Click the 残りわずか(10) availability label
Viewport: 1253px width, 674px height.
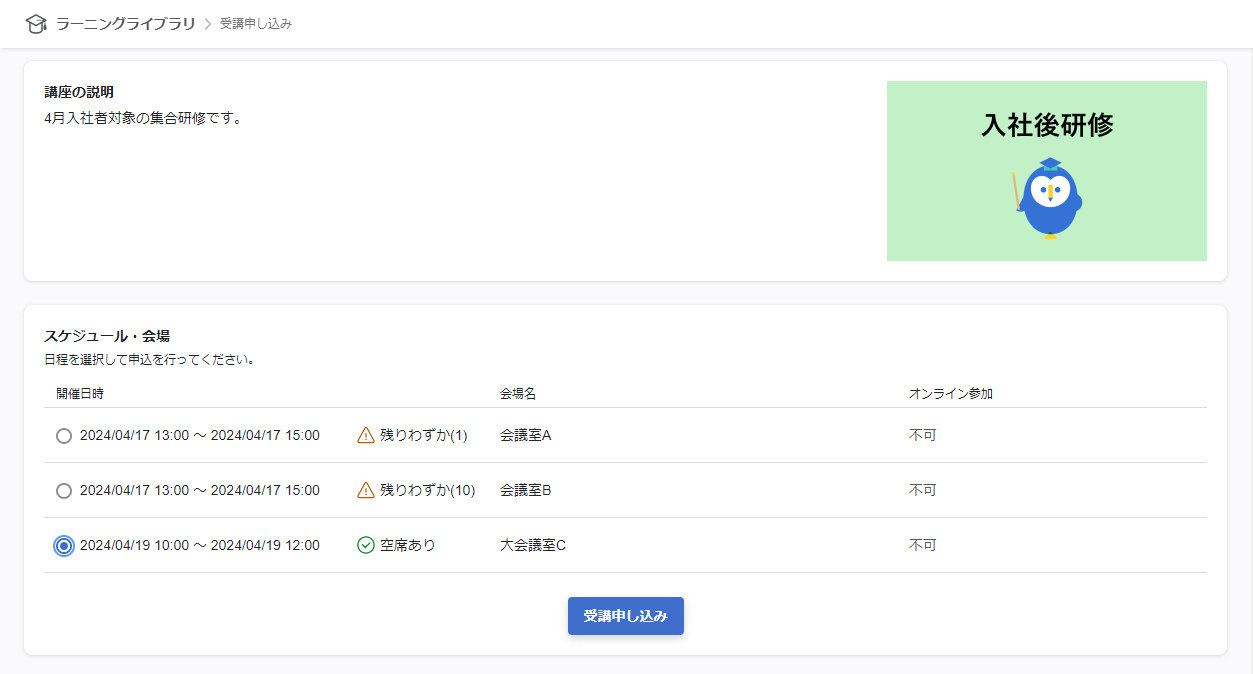pos(427,490)
